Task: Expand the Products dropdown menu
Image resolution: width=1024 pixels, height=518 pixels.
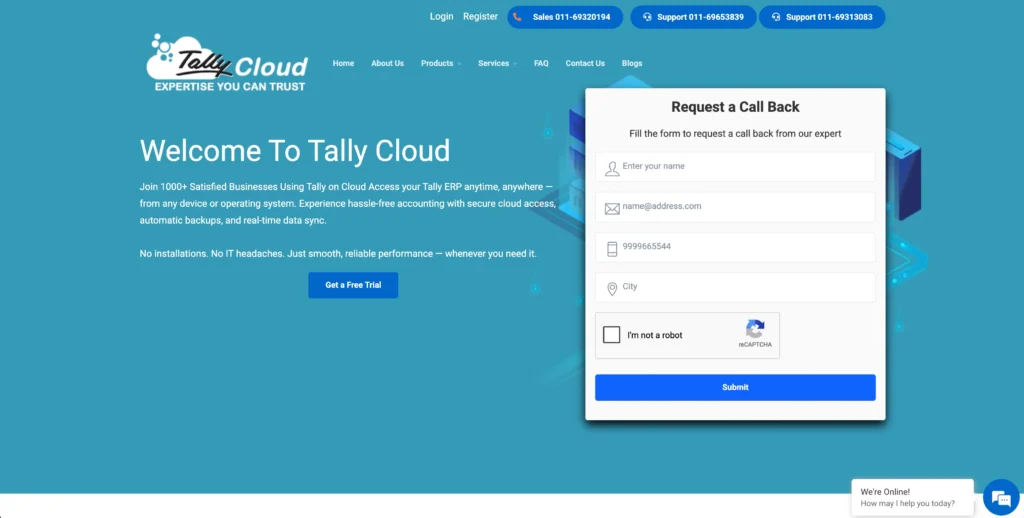Action: coord(441,63)
